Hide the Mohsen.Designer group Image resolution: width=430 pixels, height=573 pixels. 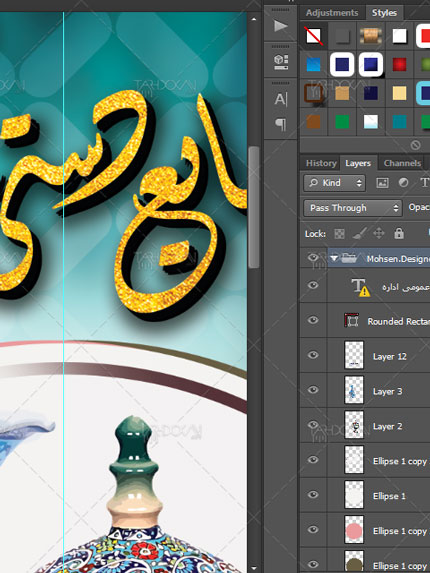pyautogui.click(x=313, y=258)
